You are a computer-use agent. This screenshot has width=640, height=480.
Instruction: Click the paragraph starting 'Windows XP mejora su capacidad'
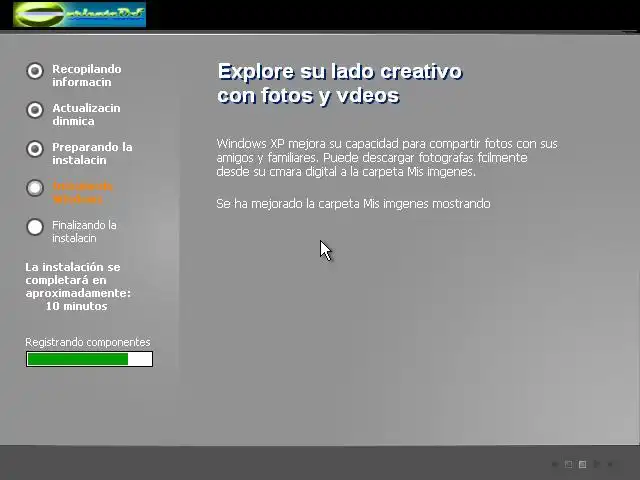387,158
